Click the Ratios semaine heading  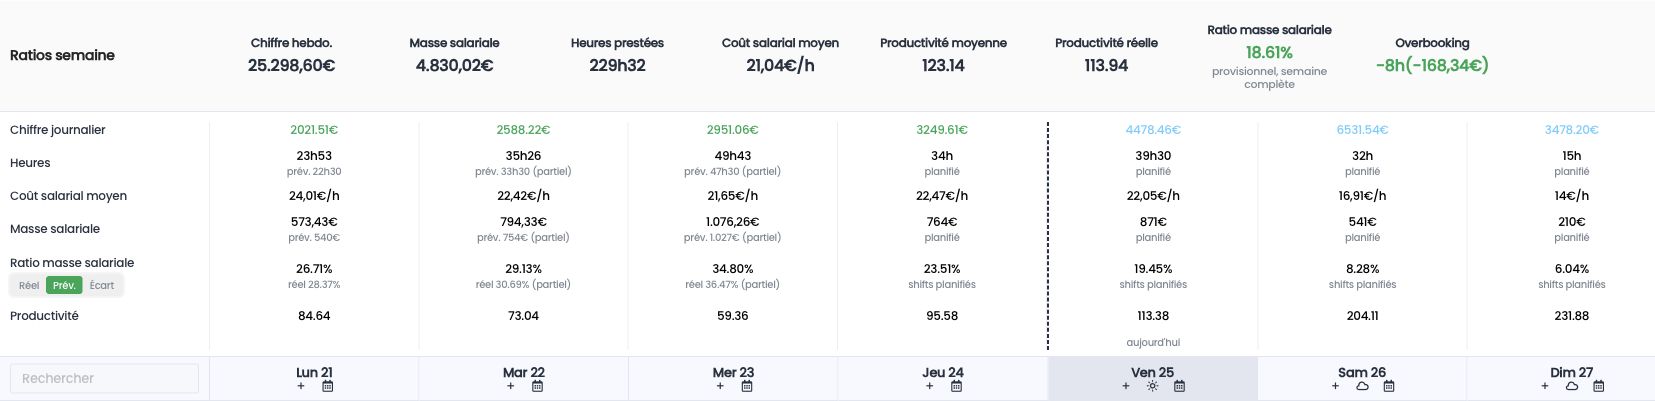tap(62, 55)
